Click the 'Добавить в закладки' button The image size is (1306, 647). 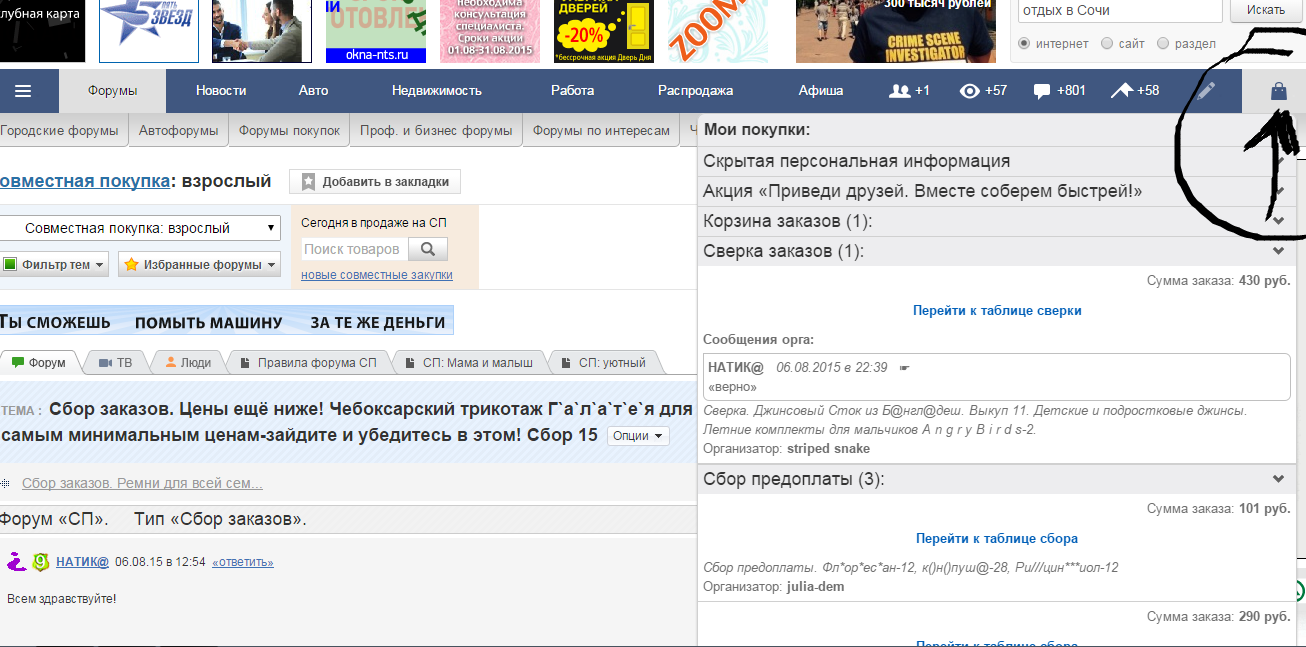(375, 182)
